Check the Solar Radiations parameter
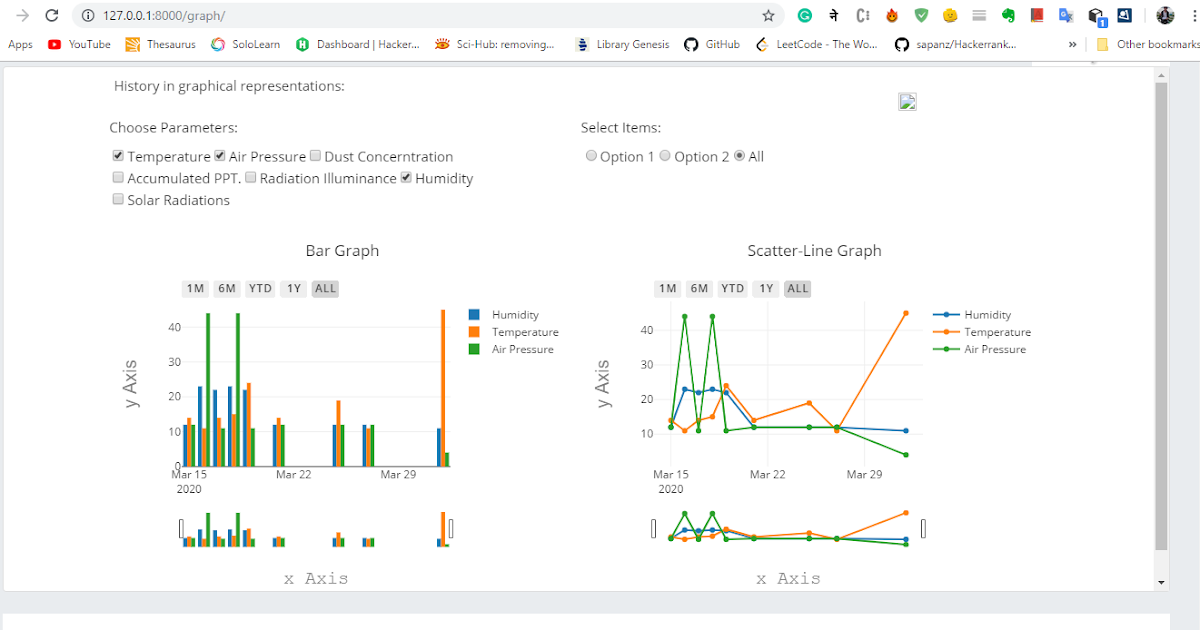The image size is (1200, 630). [118, 198]
